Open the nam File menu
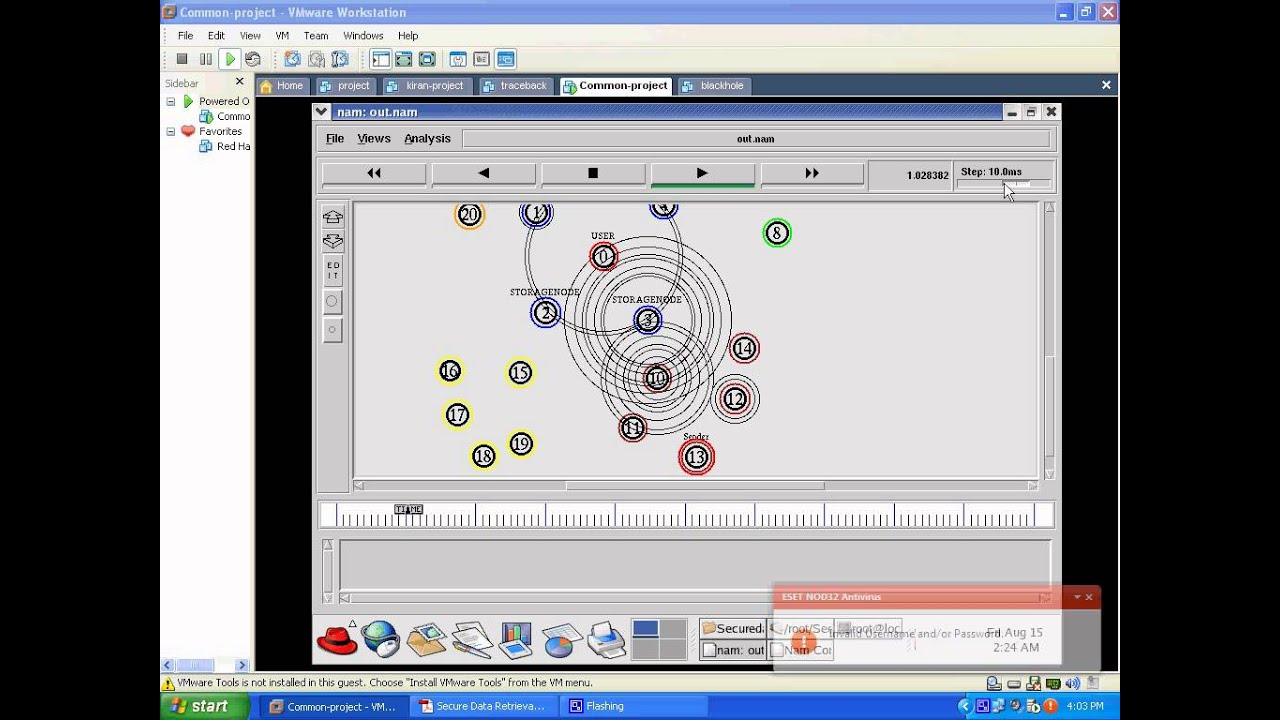Screen dimensions: 1280x720 click(x=335, y=138)
